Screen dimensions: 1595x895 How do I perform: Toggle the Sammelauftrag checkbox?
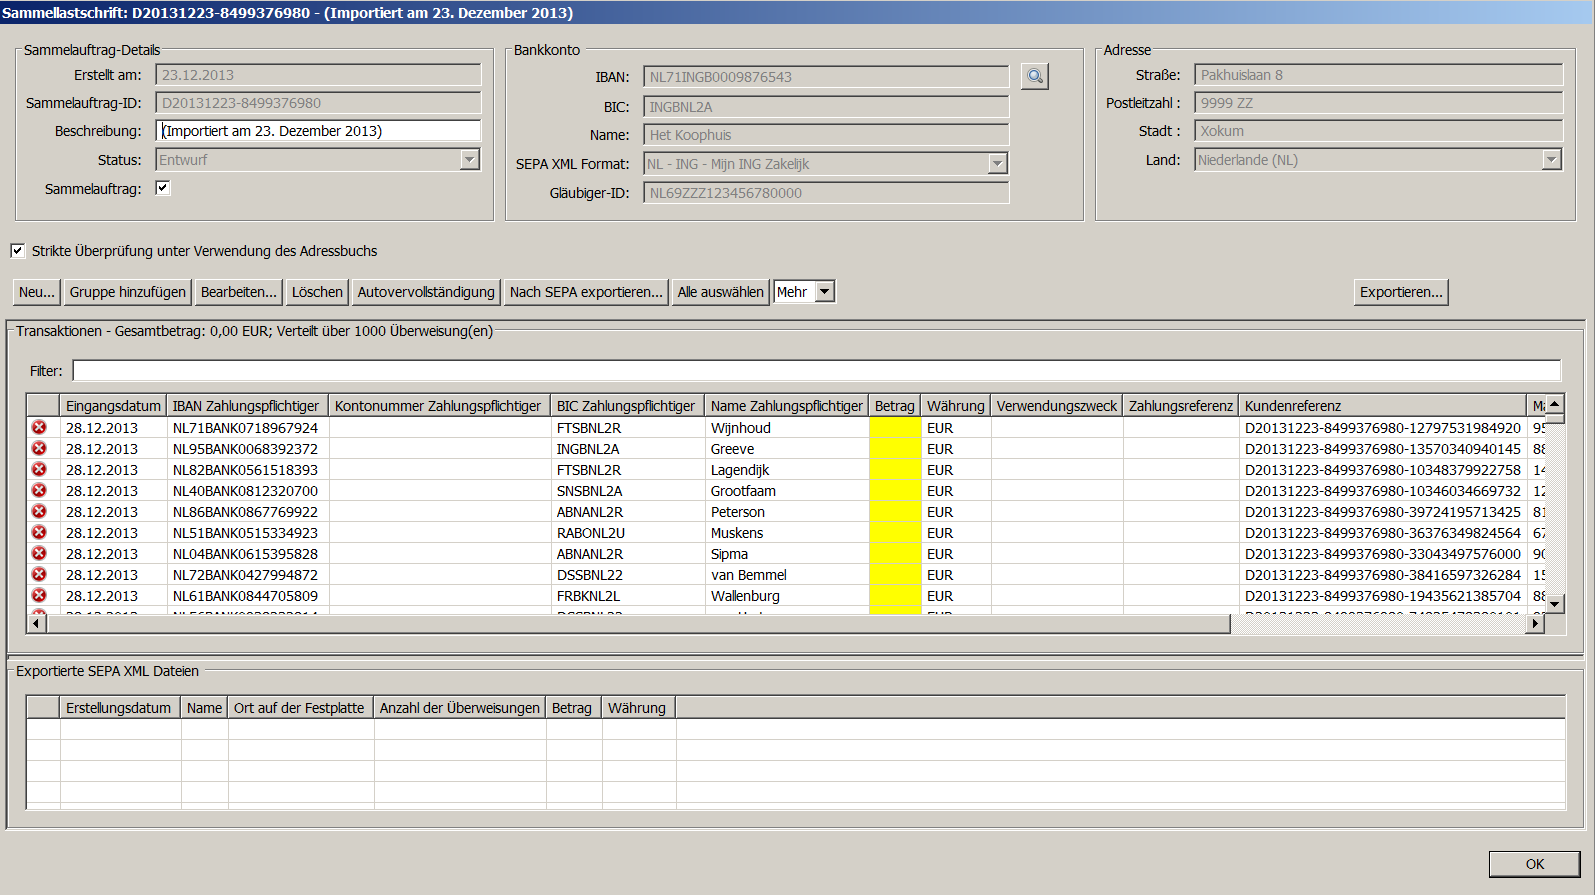[x=163, y=188]
